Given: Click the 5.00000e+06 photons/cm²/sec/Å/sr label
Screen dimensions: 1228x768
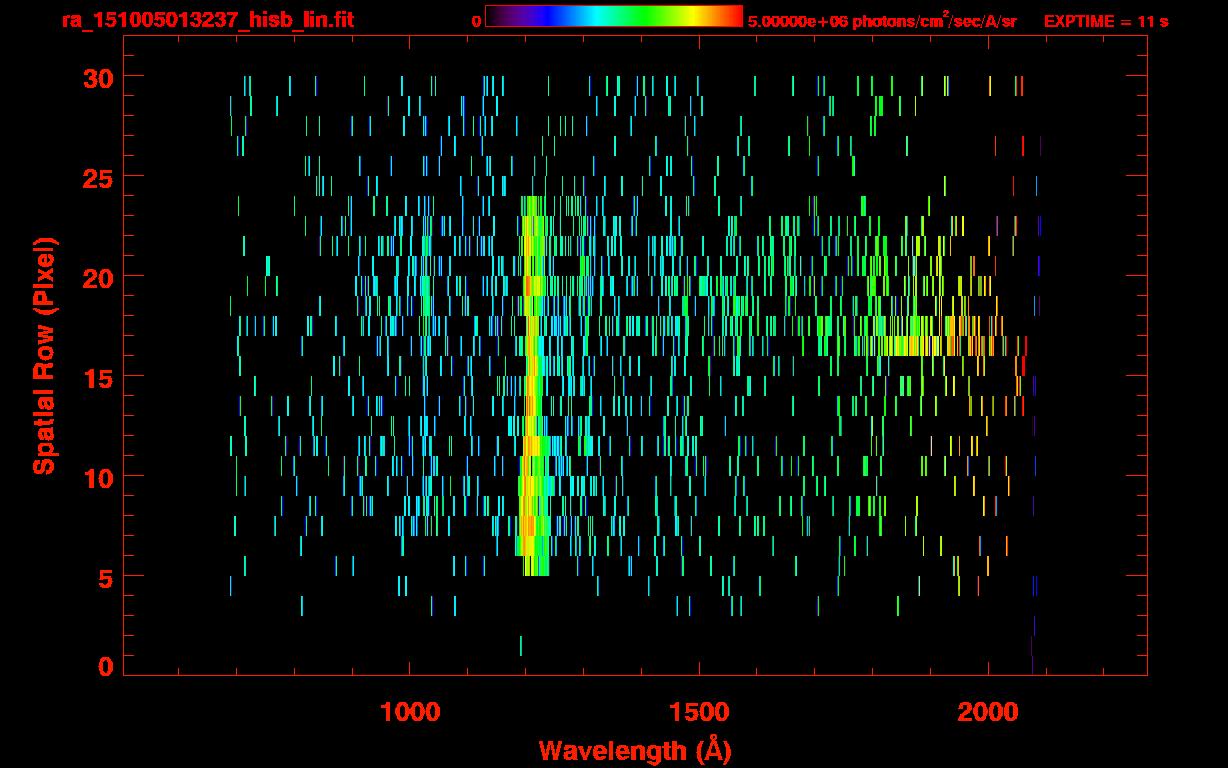Looking at the screenshot, I should coord(882,20).
